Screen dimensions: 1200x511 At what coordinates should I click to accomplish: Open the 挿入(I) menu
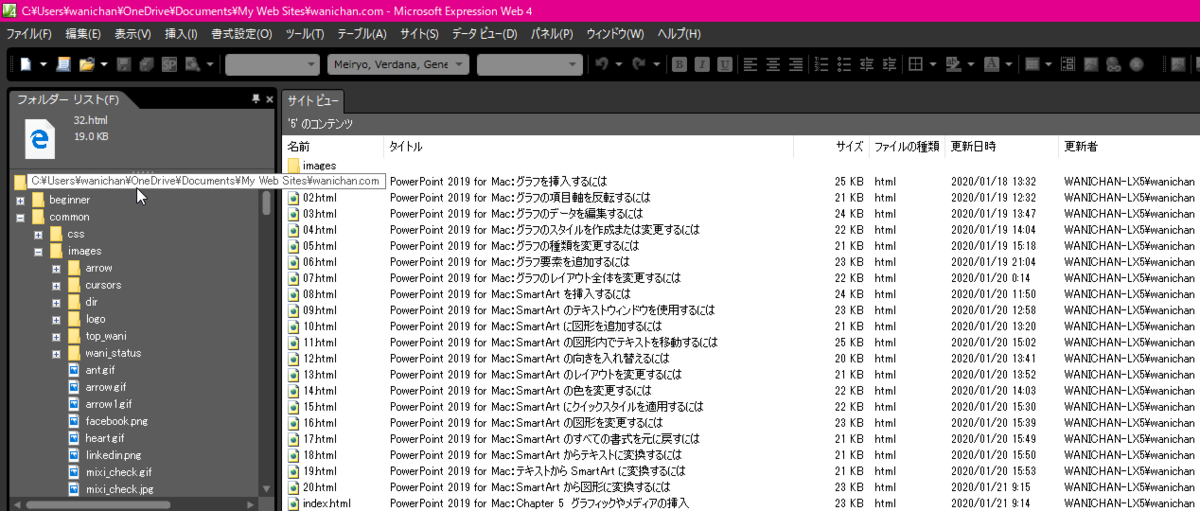point(181,34)
